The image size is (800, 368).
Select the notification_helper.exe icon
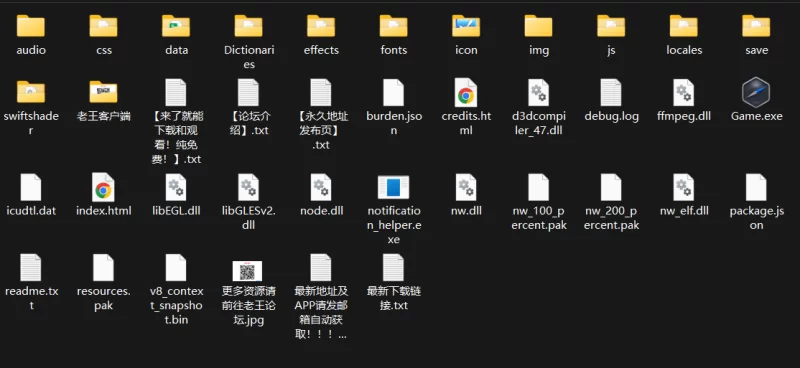tap(393, 187)
